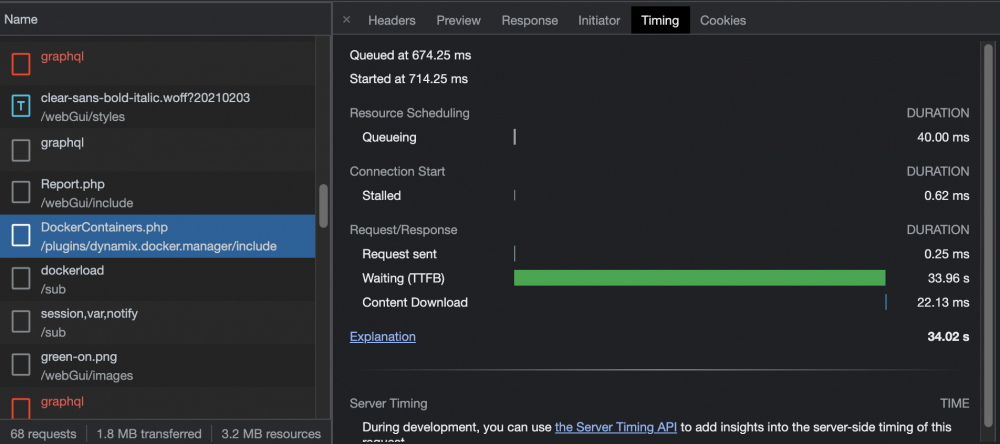Select the Response tab

coord(529,20)
